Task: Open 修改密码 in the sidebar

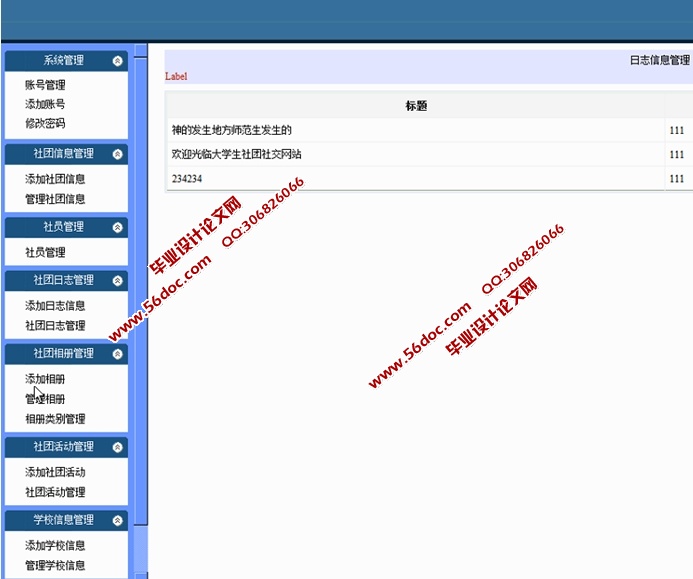Action: click(45, 123)
